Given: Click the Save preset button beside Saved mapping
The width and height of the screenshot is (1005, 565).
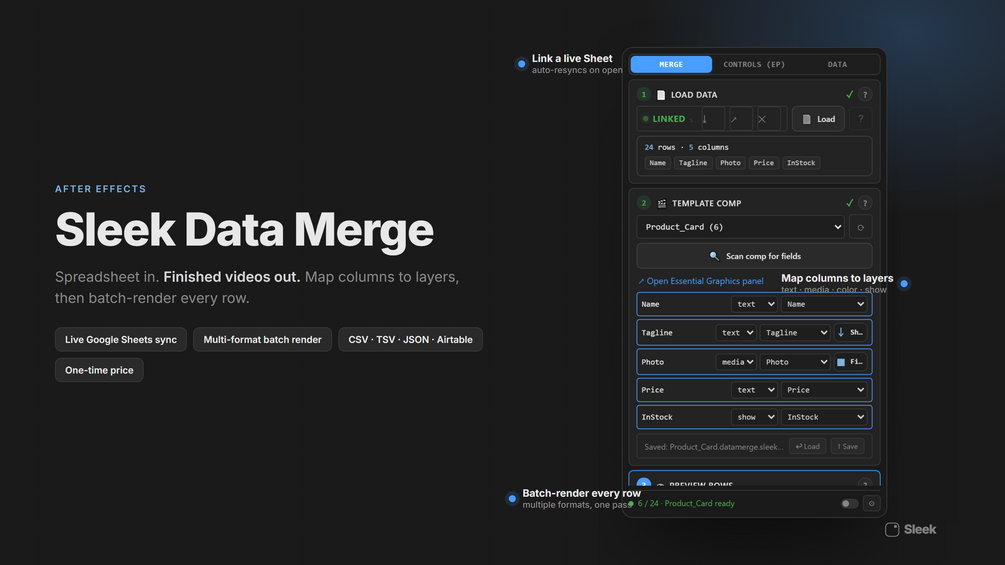Looking at the screenshot, I should [847, 446].
